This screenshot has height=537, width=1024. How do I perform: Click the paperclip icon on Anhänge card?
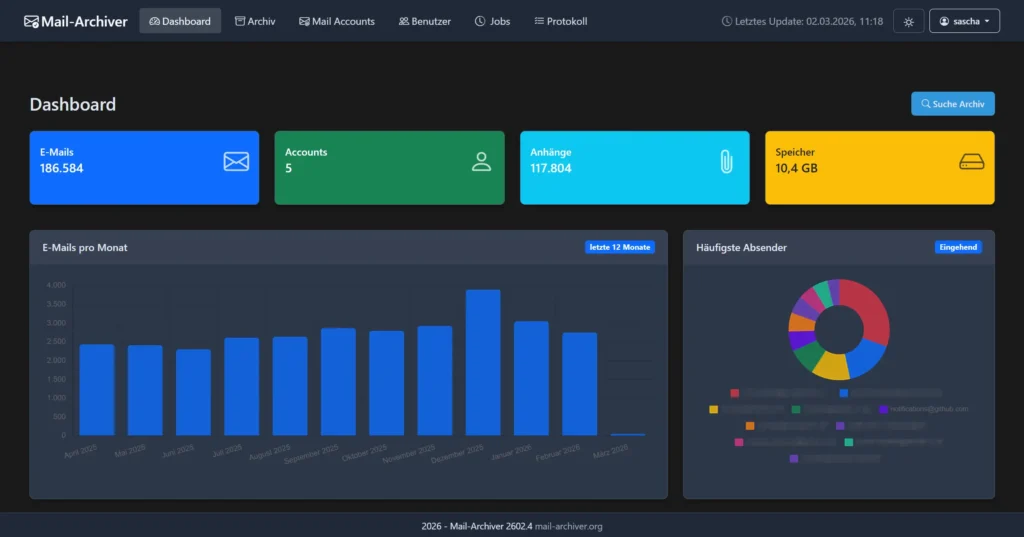click(x=727, y=161)
